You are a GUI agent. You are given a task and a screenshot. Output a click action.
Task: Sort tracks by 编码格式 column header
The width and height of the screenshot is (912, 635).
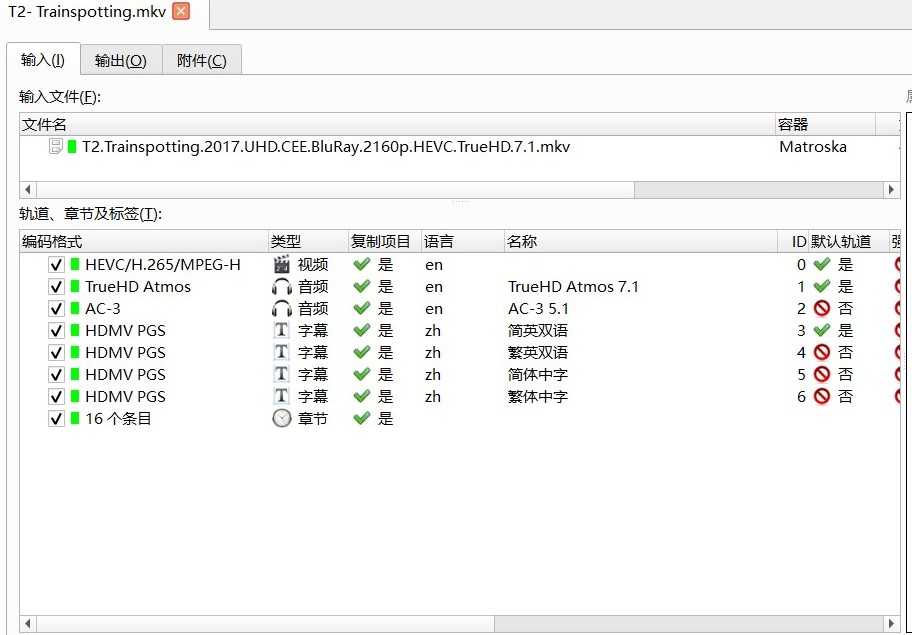point(52,242)
